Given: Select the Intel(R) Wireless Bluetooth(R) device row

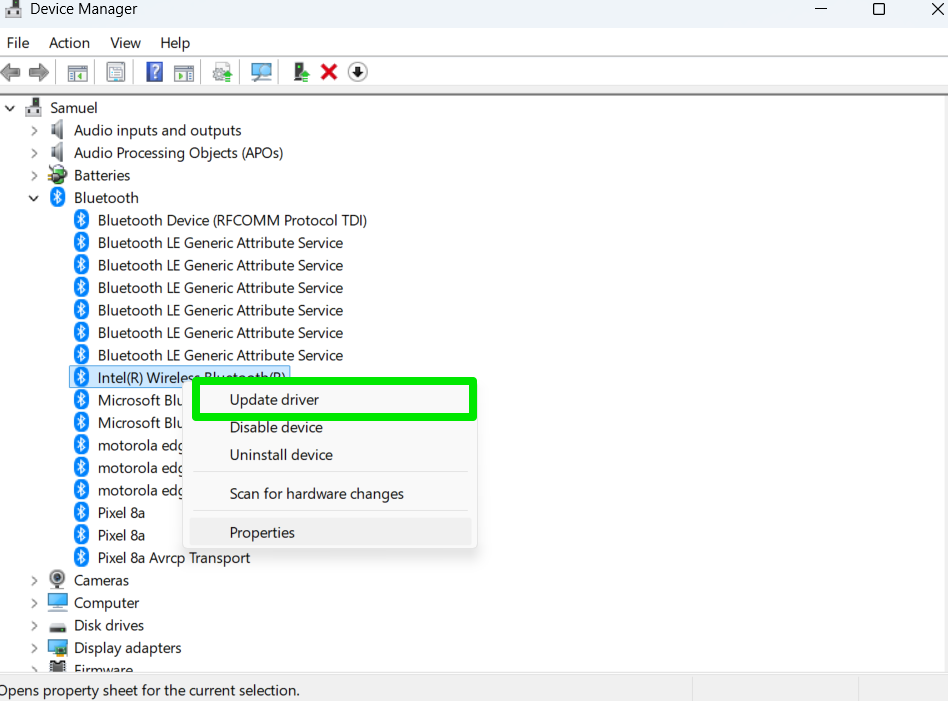Looking at the screenshot, I should click(x=180, y=377).
